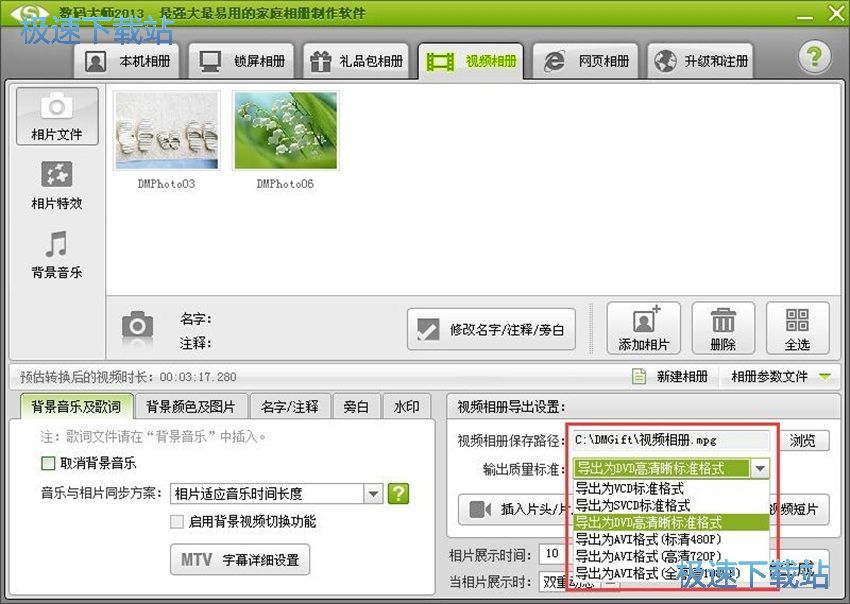This screenshot has height=604, width=850.
Task: Click the gift box icon on 礼品包相册 tab
Action: 320,61
